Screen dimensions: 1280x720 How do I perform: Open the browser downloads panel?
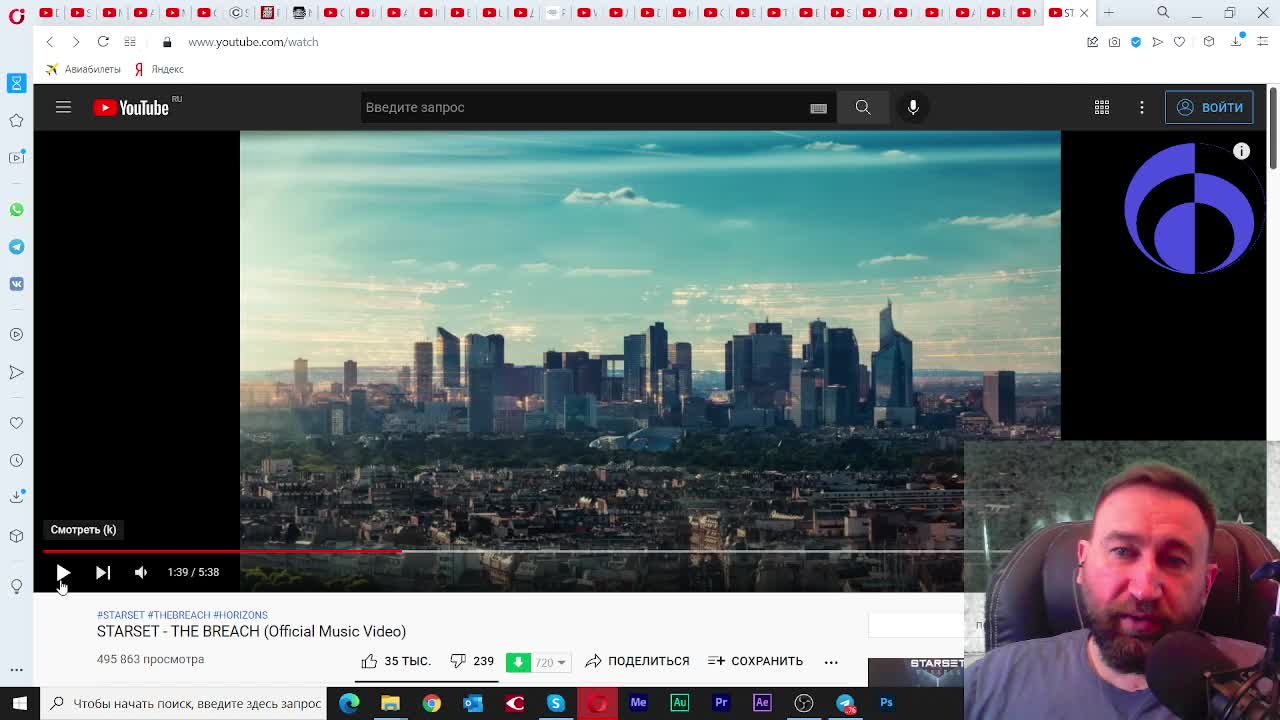pyautogui.click(x=1237, y=41)
